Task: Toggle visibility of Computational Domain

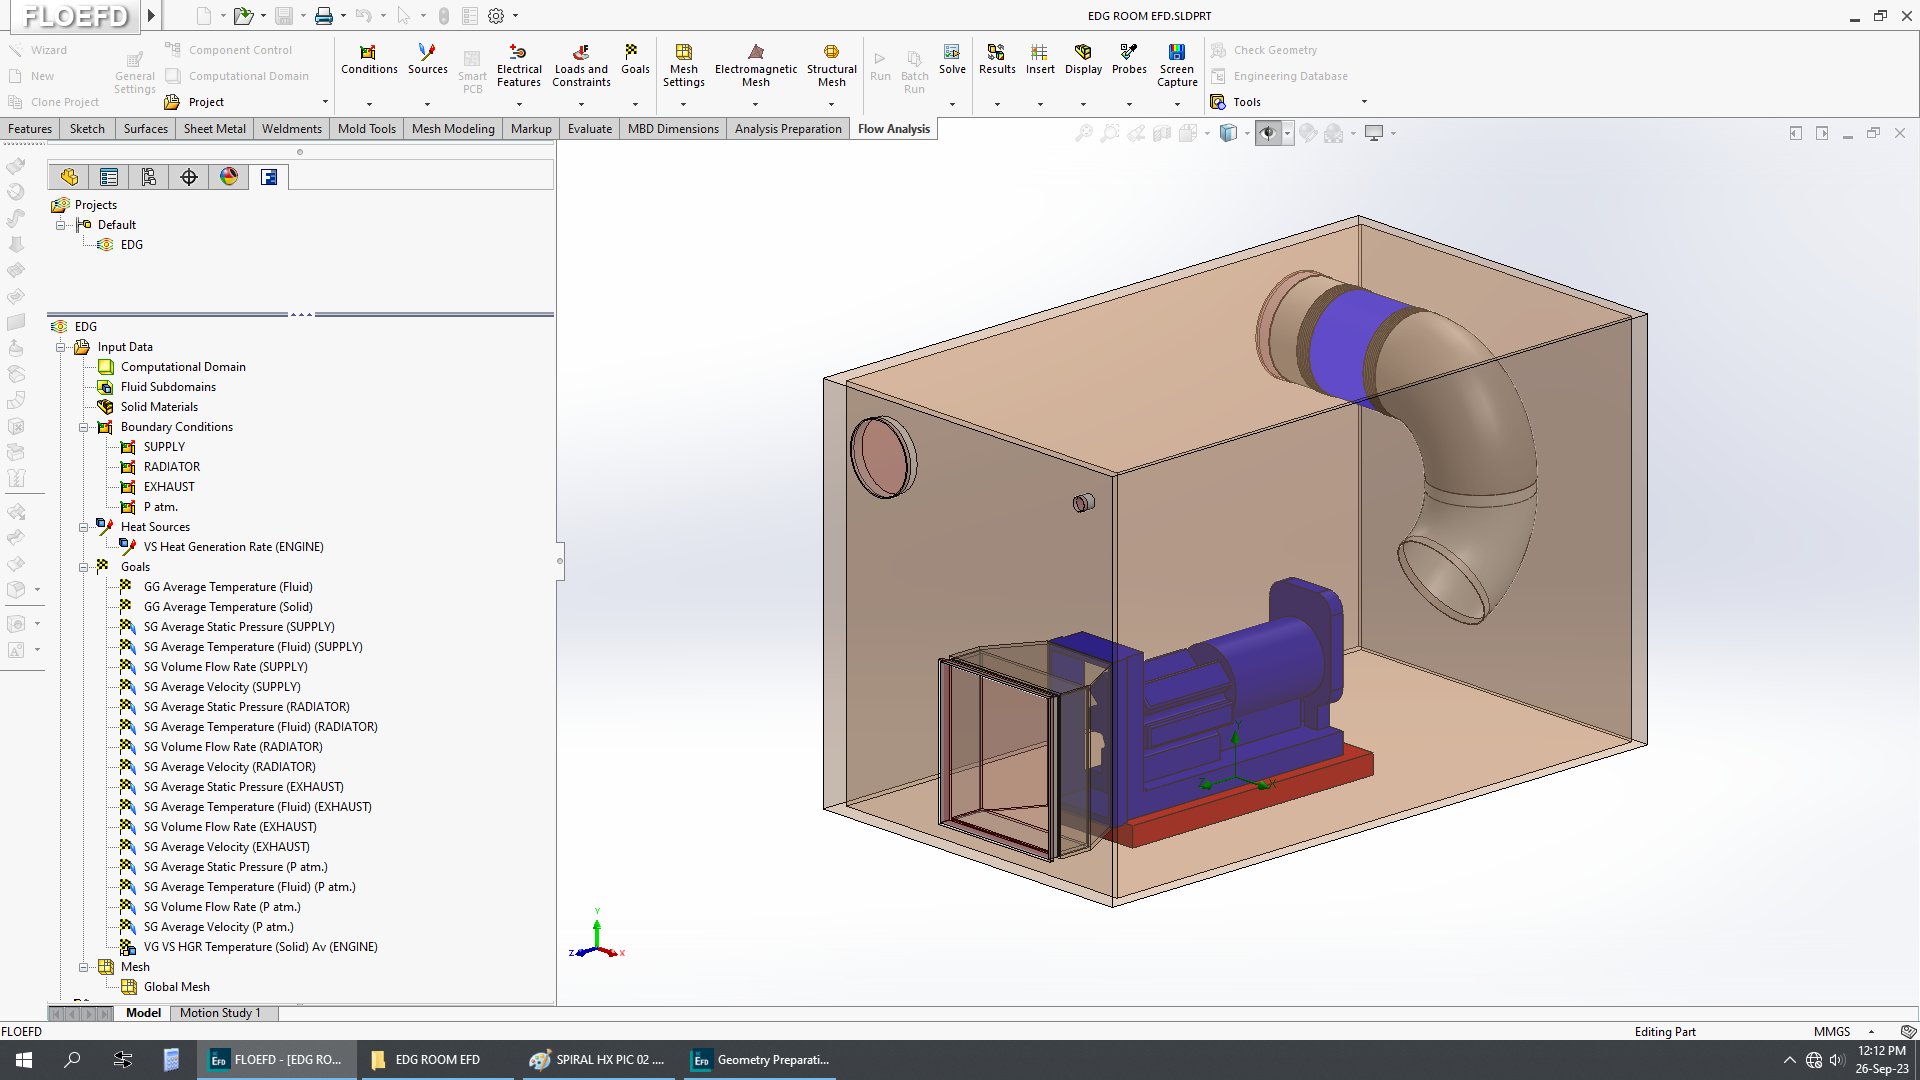Action: point(104,367)
